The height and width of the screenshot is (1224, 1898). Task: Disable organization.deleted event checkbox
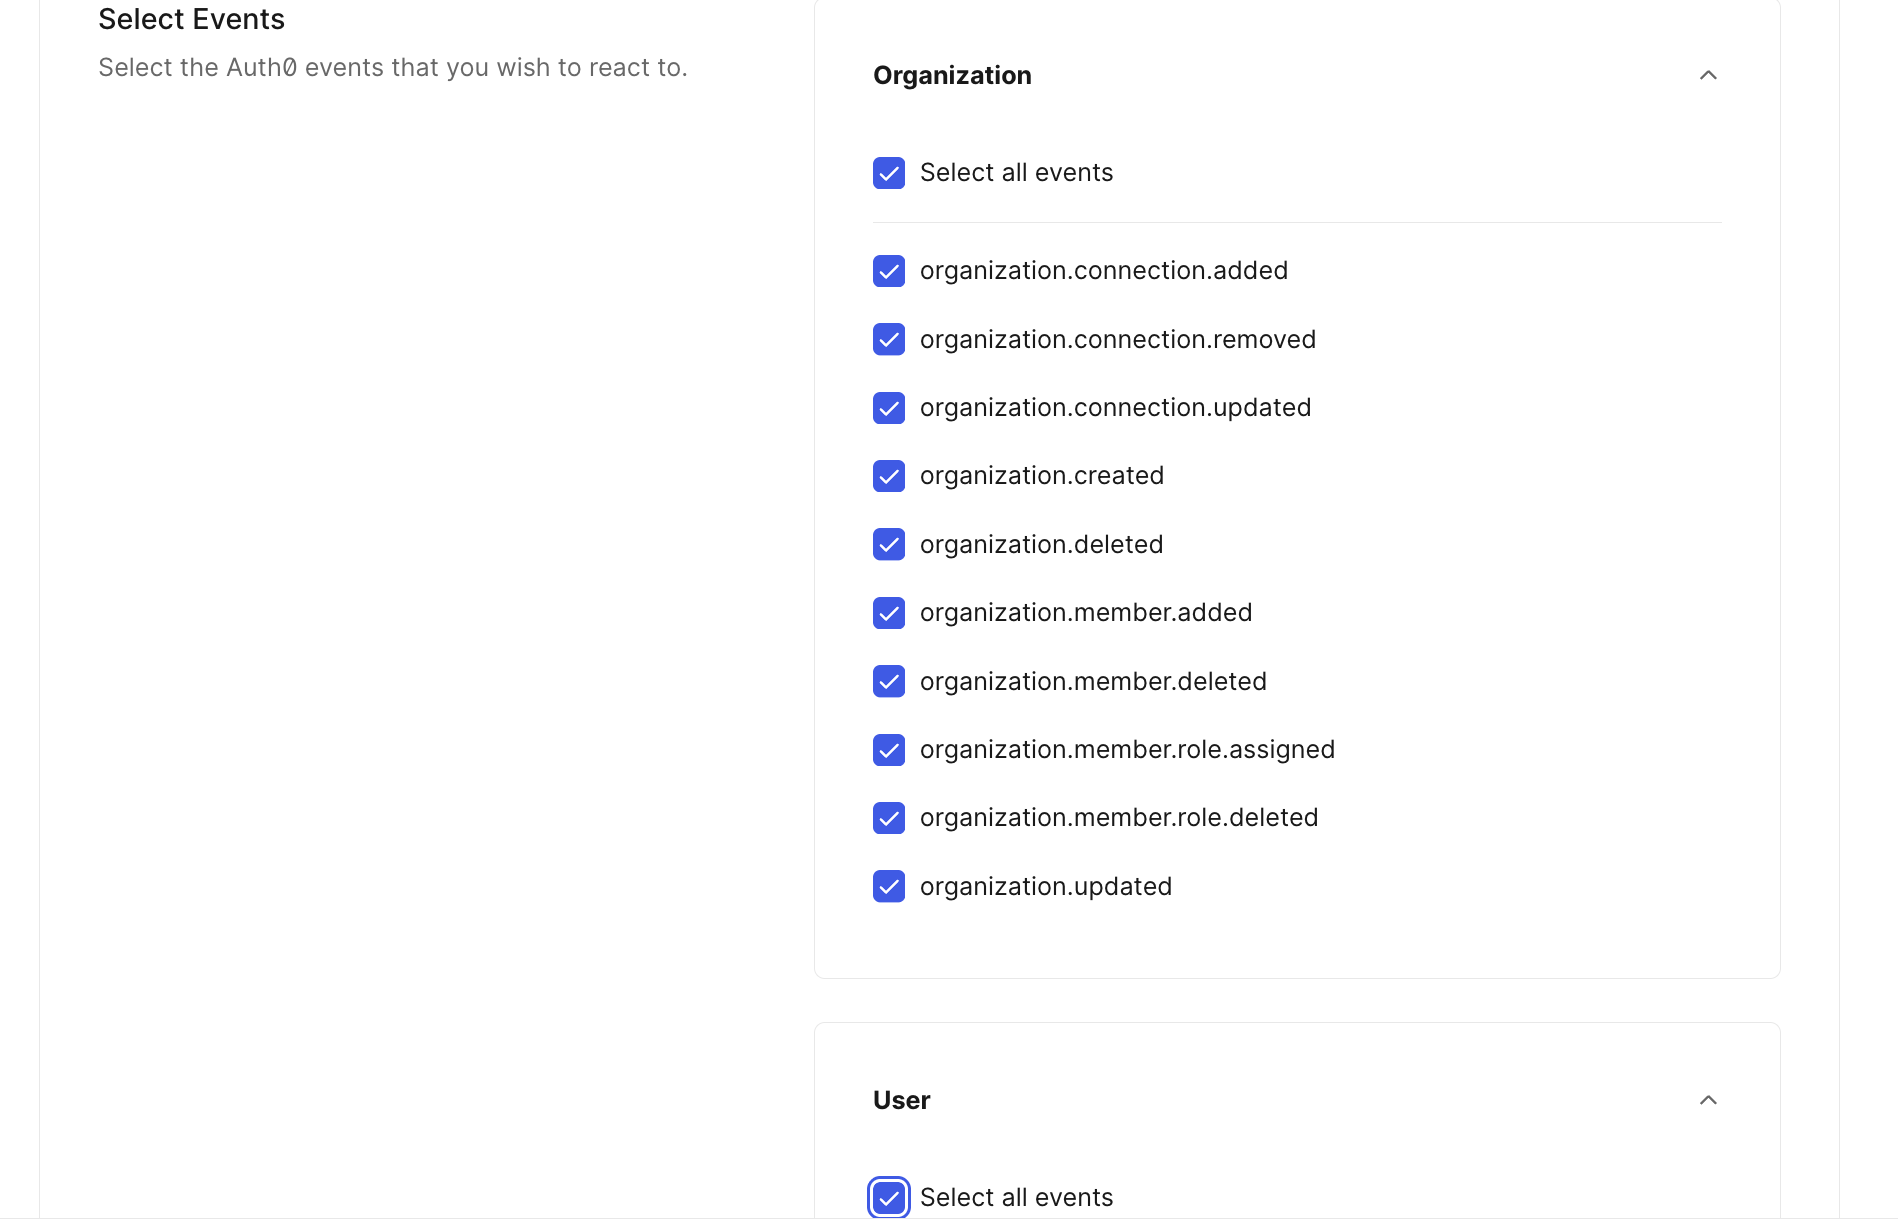(889, 545)
